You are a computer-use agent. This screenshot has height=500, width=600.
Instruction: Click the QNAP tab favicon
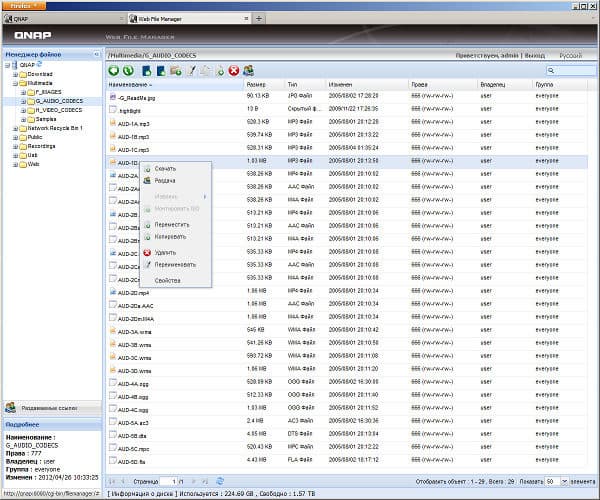tap(8, 18)
